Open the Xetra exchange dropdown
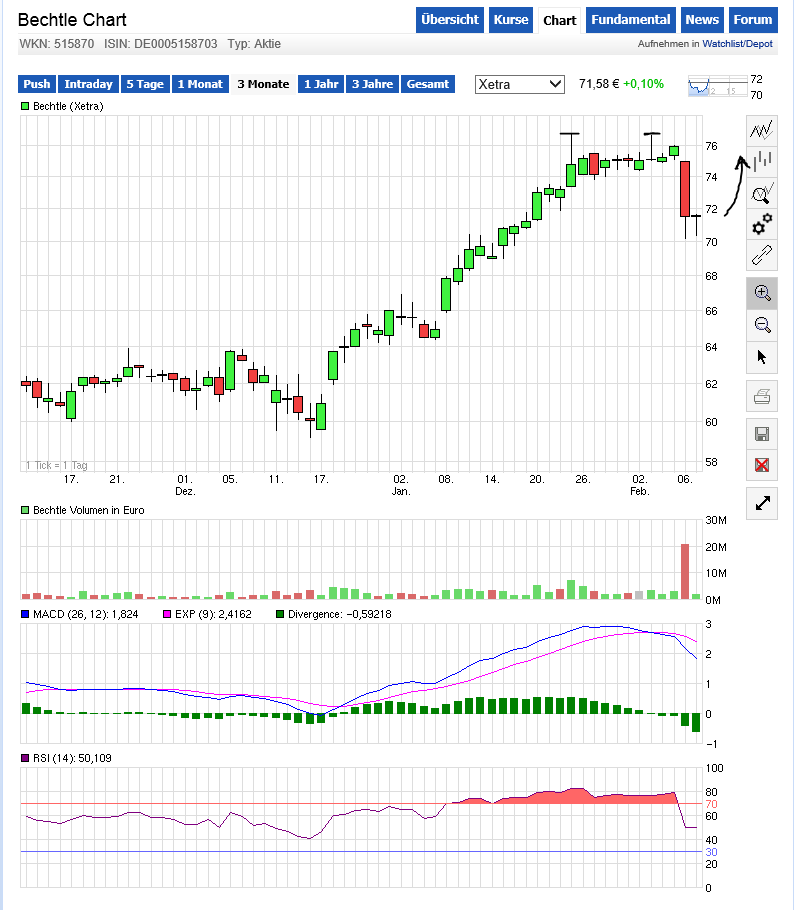The height and width of the screenshot is (910, 794). pos(519,84)
